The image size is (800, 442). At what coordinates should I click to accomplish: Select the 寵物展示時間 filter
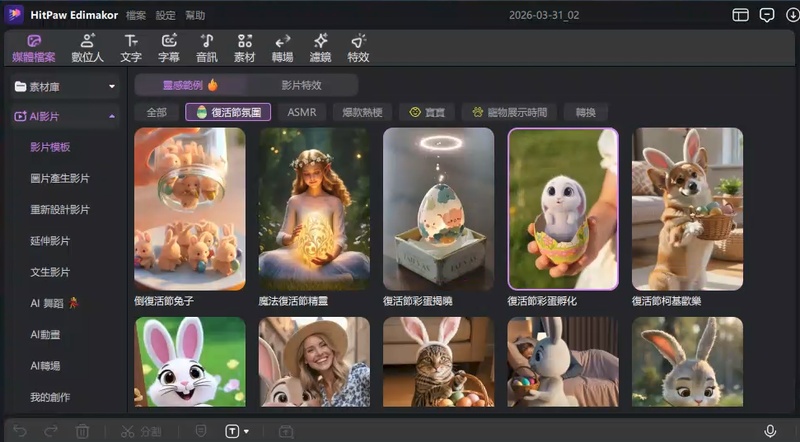click(509, 112)
